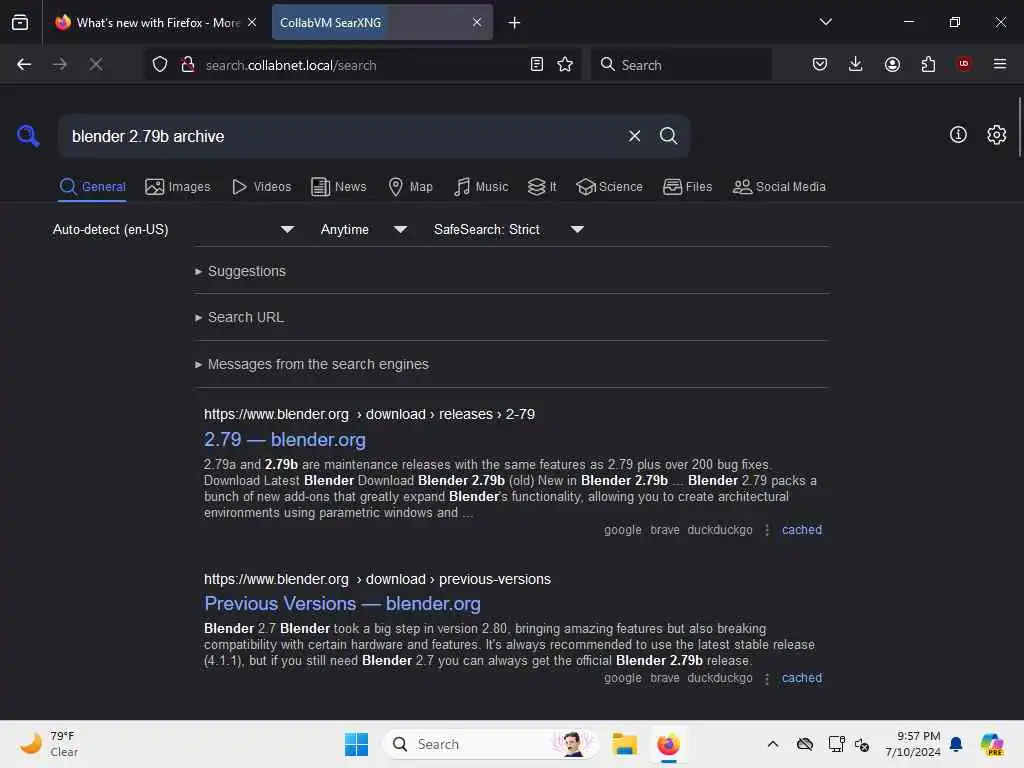This screenshot has height=768, width=1024.
Task: Clear the search query with the X icon
Action: coord(634,136)
